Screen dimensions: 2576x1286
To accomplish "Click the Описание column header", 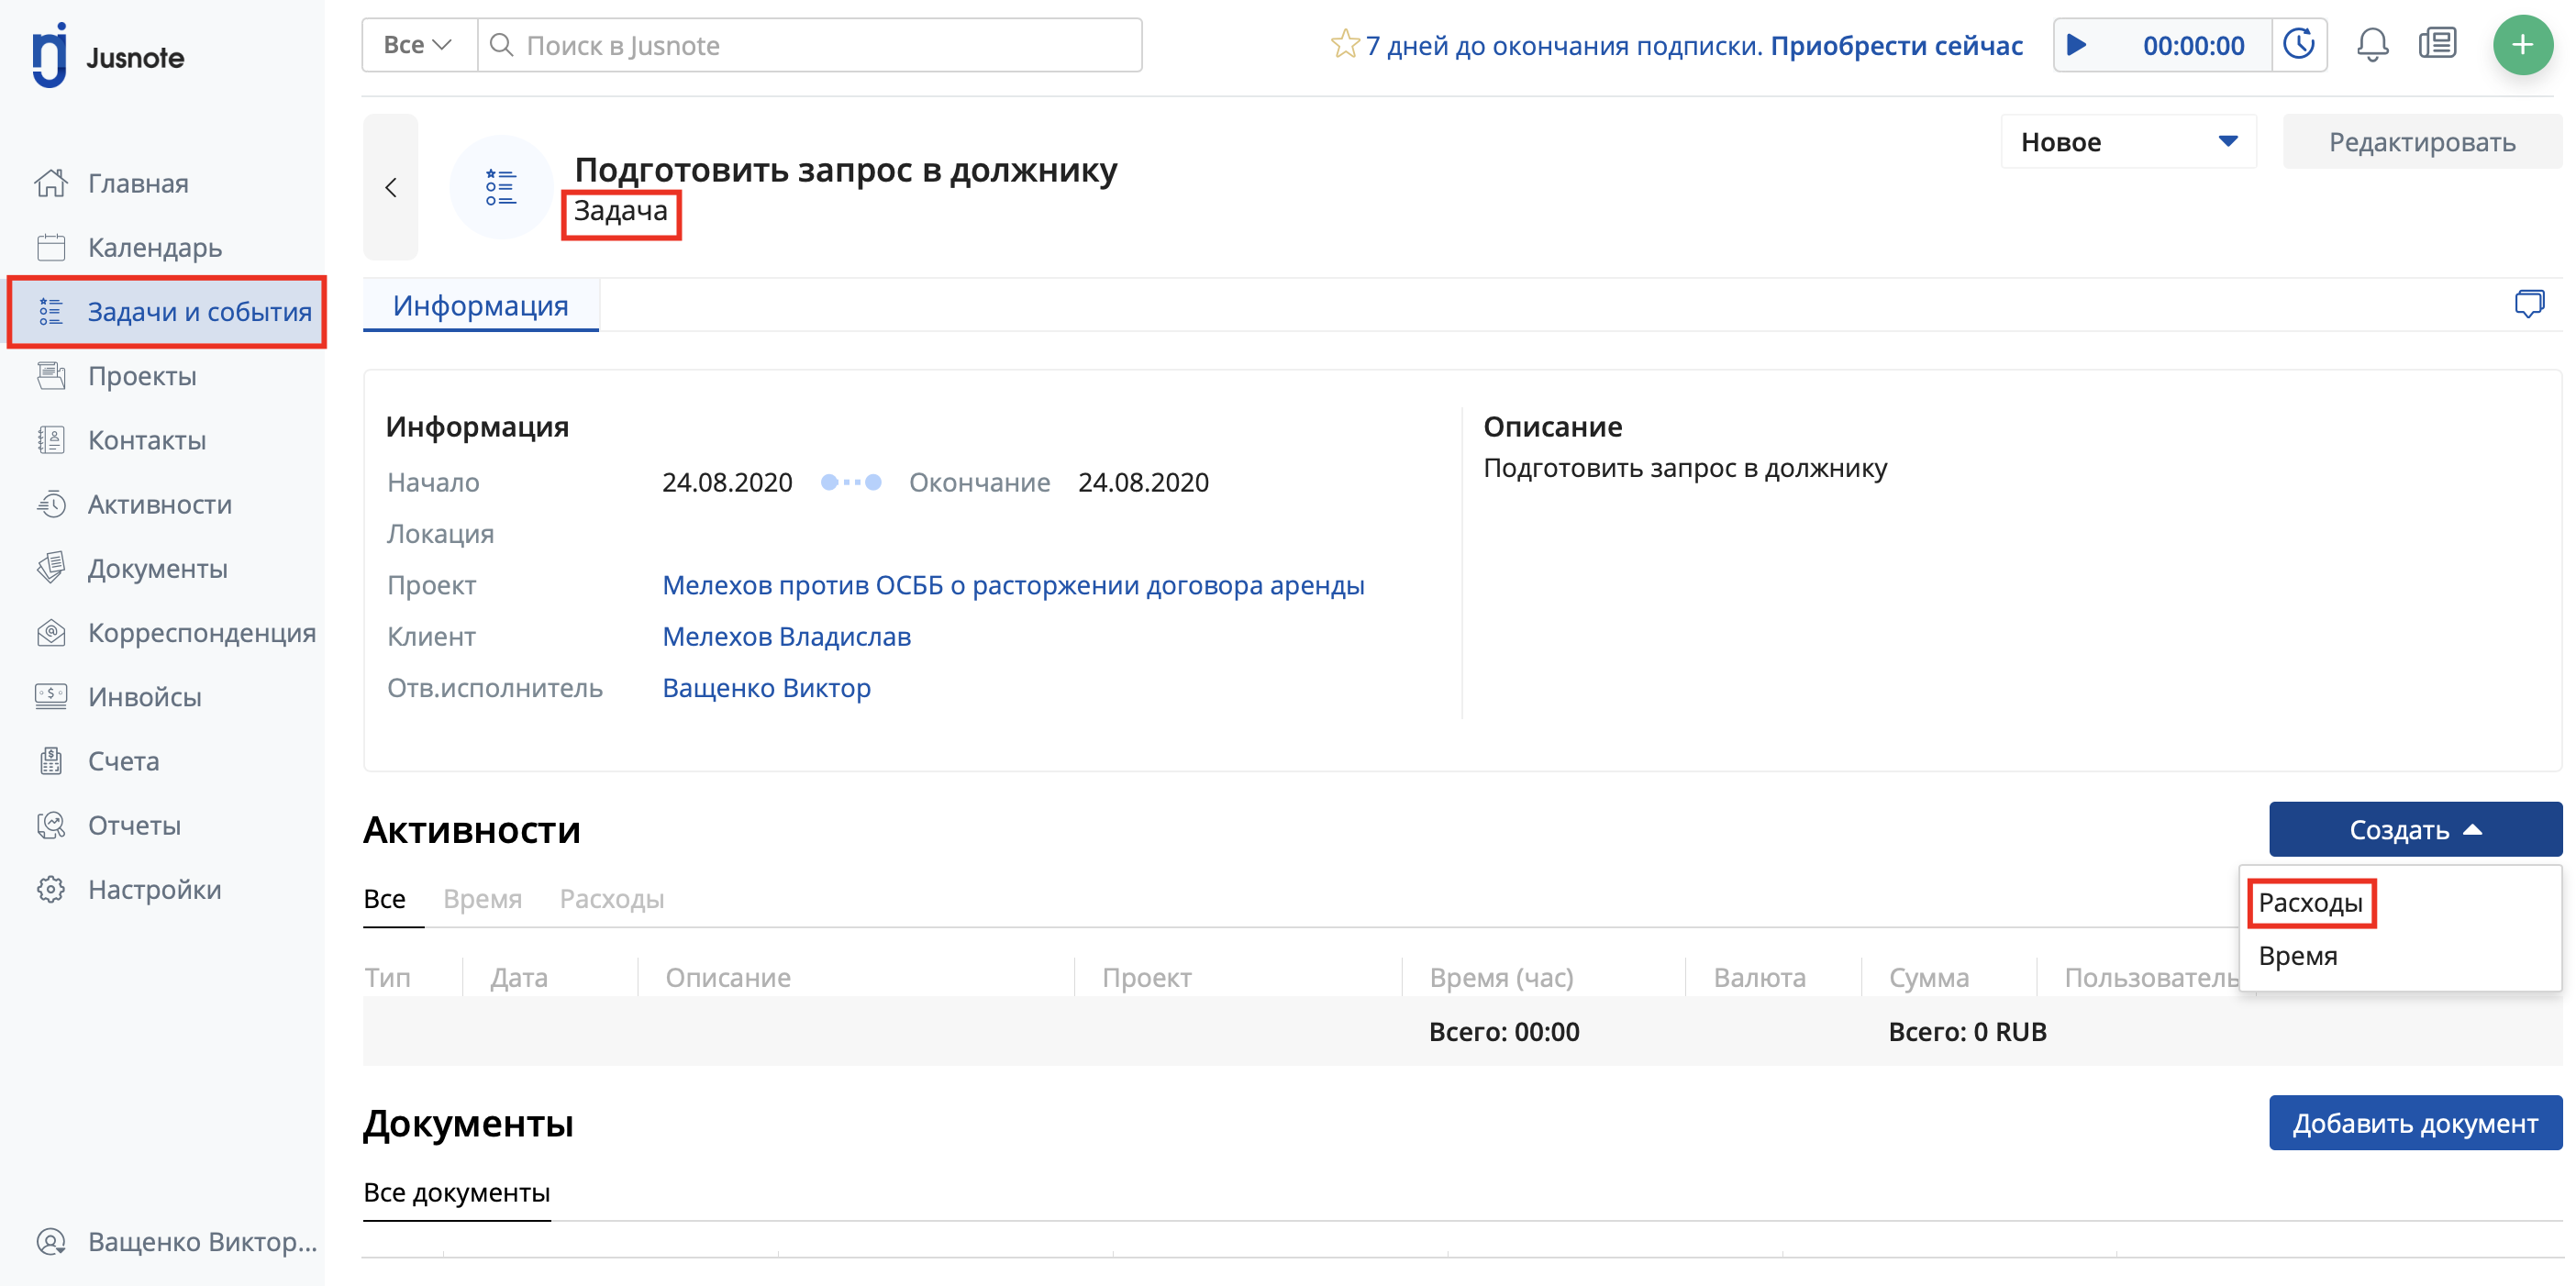I will (x=728, y=977).
